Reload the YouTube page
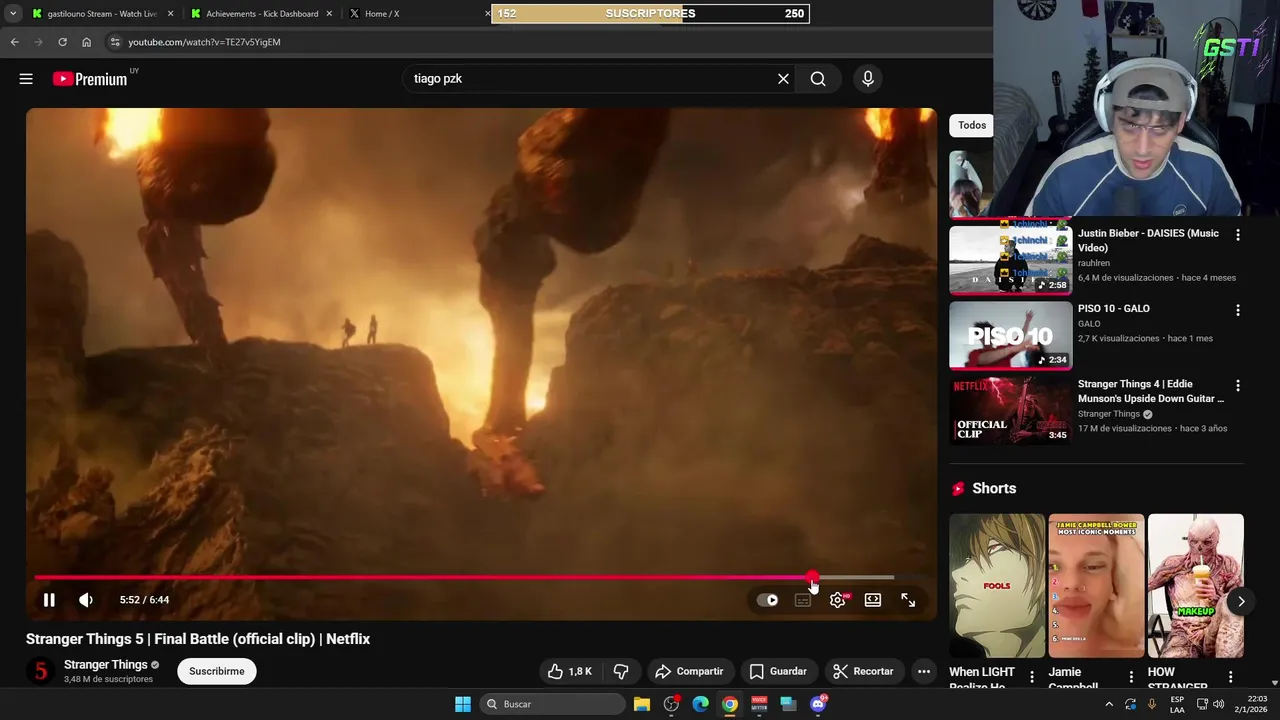Viewport: 1280px width, 720px height. (62, 42)
